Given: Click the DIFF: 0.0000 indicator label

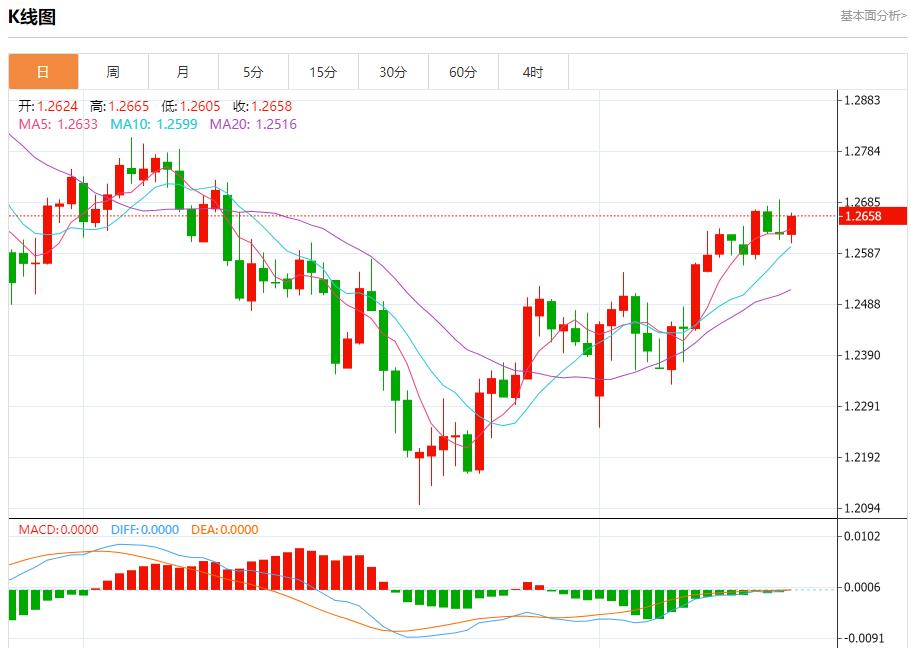Looking at the screenshot, I should coord(144,530).
